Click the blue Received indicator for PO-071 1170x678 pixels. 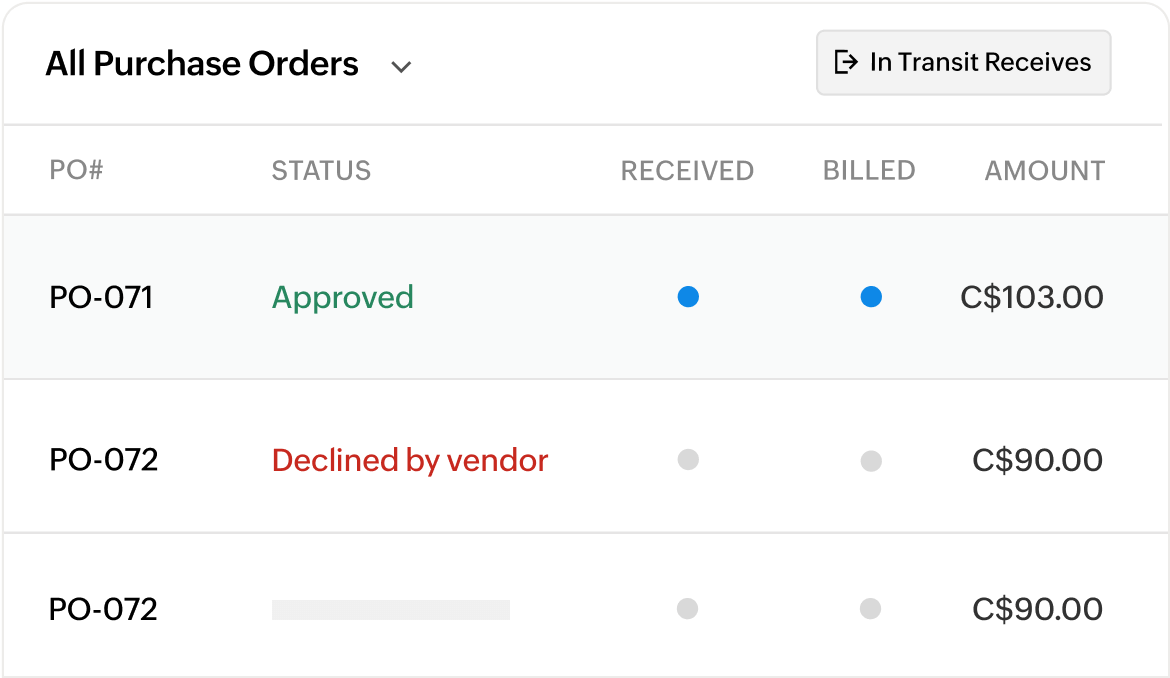click(687, 297)
